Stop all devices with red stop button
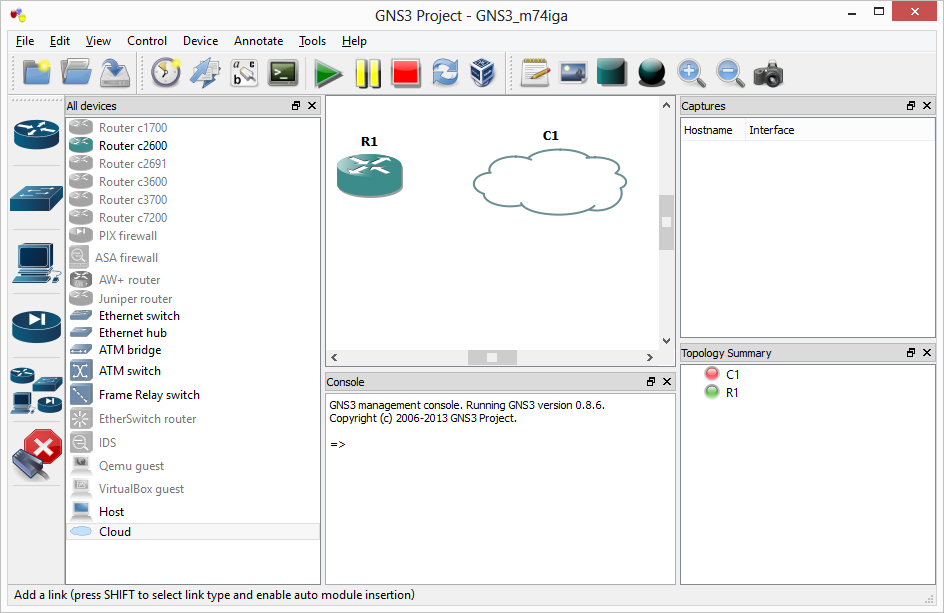The image size is (944, 613). point(405,73)
